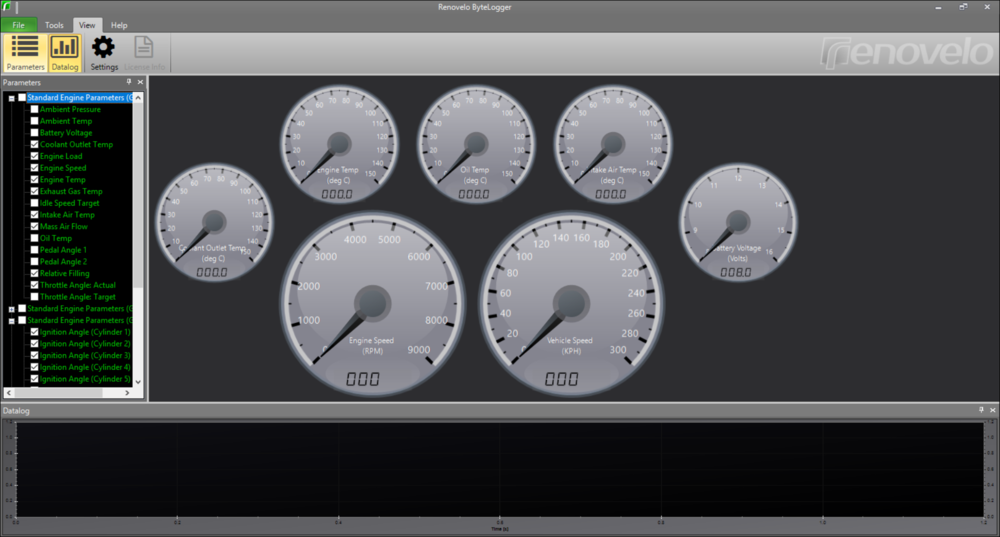Select the Relative Filling tree item
The height and width of the screenshot is (537, 1000).
tap(64, 273)
